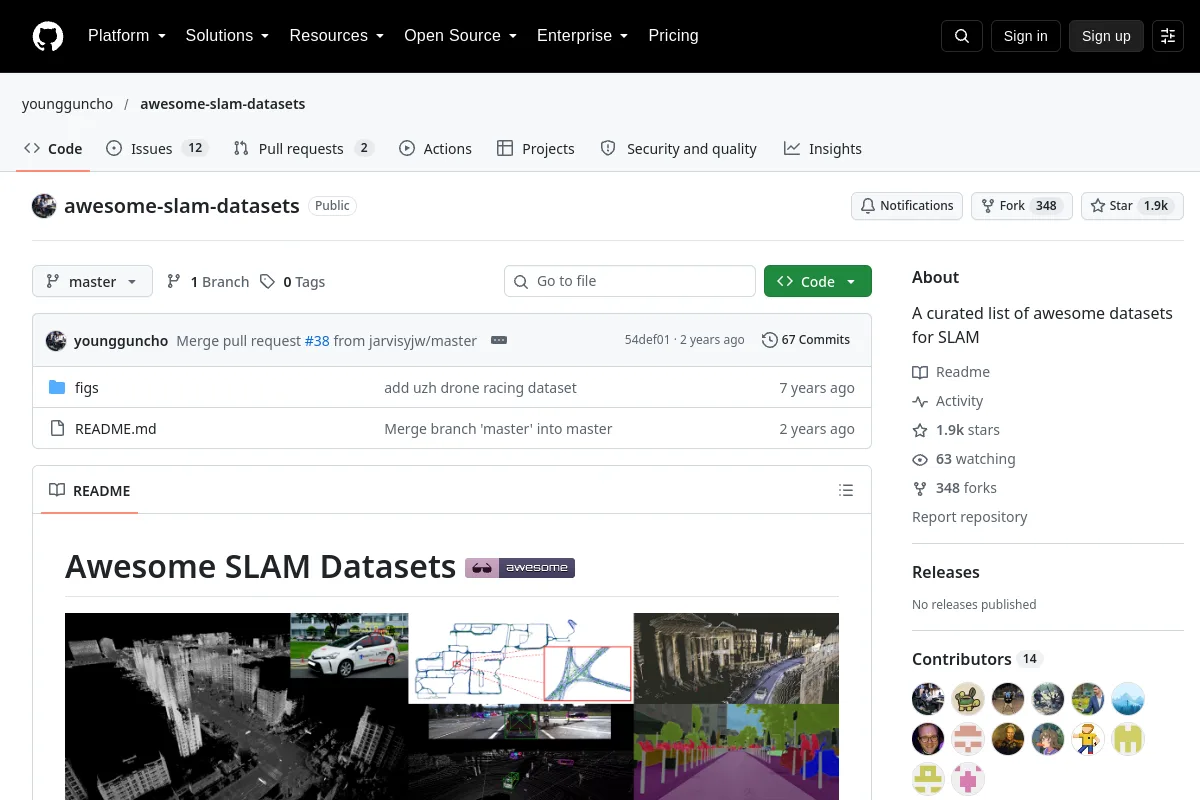
Task: Click the awesome badge in README heading
Action: pyautogui.click(x=520, y=568)
